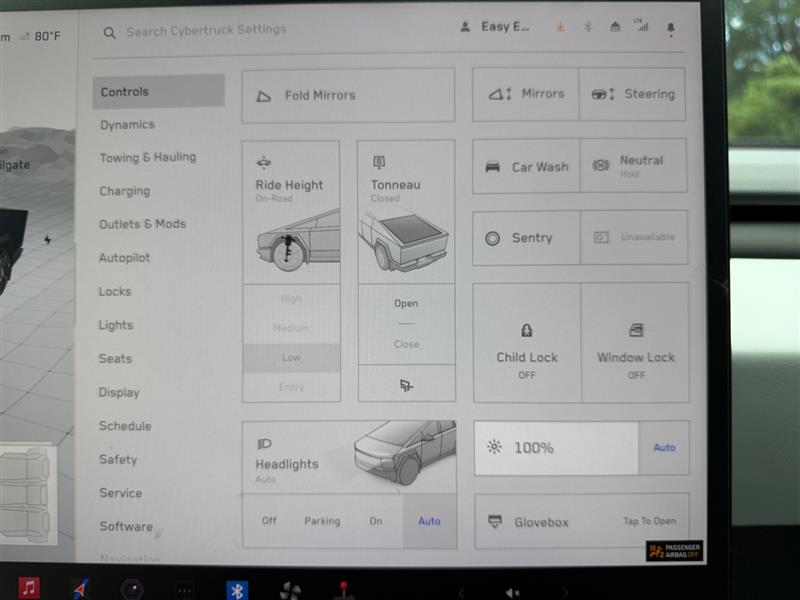Tap Fold Mirrors
This screenshot has height=600, width=800.
click(348, 95)
